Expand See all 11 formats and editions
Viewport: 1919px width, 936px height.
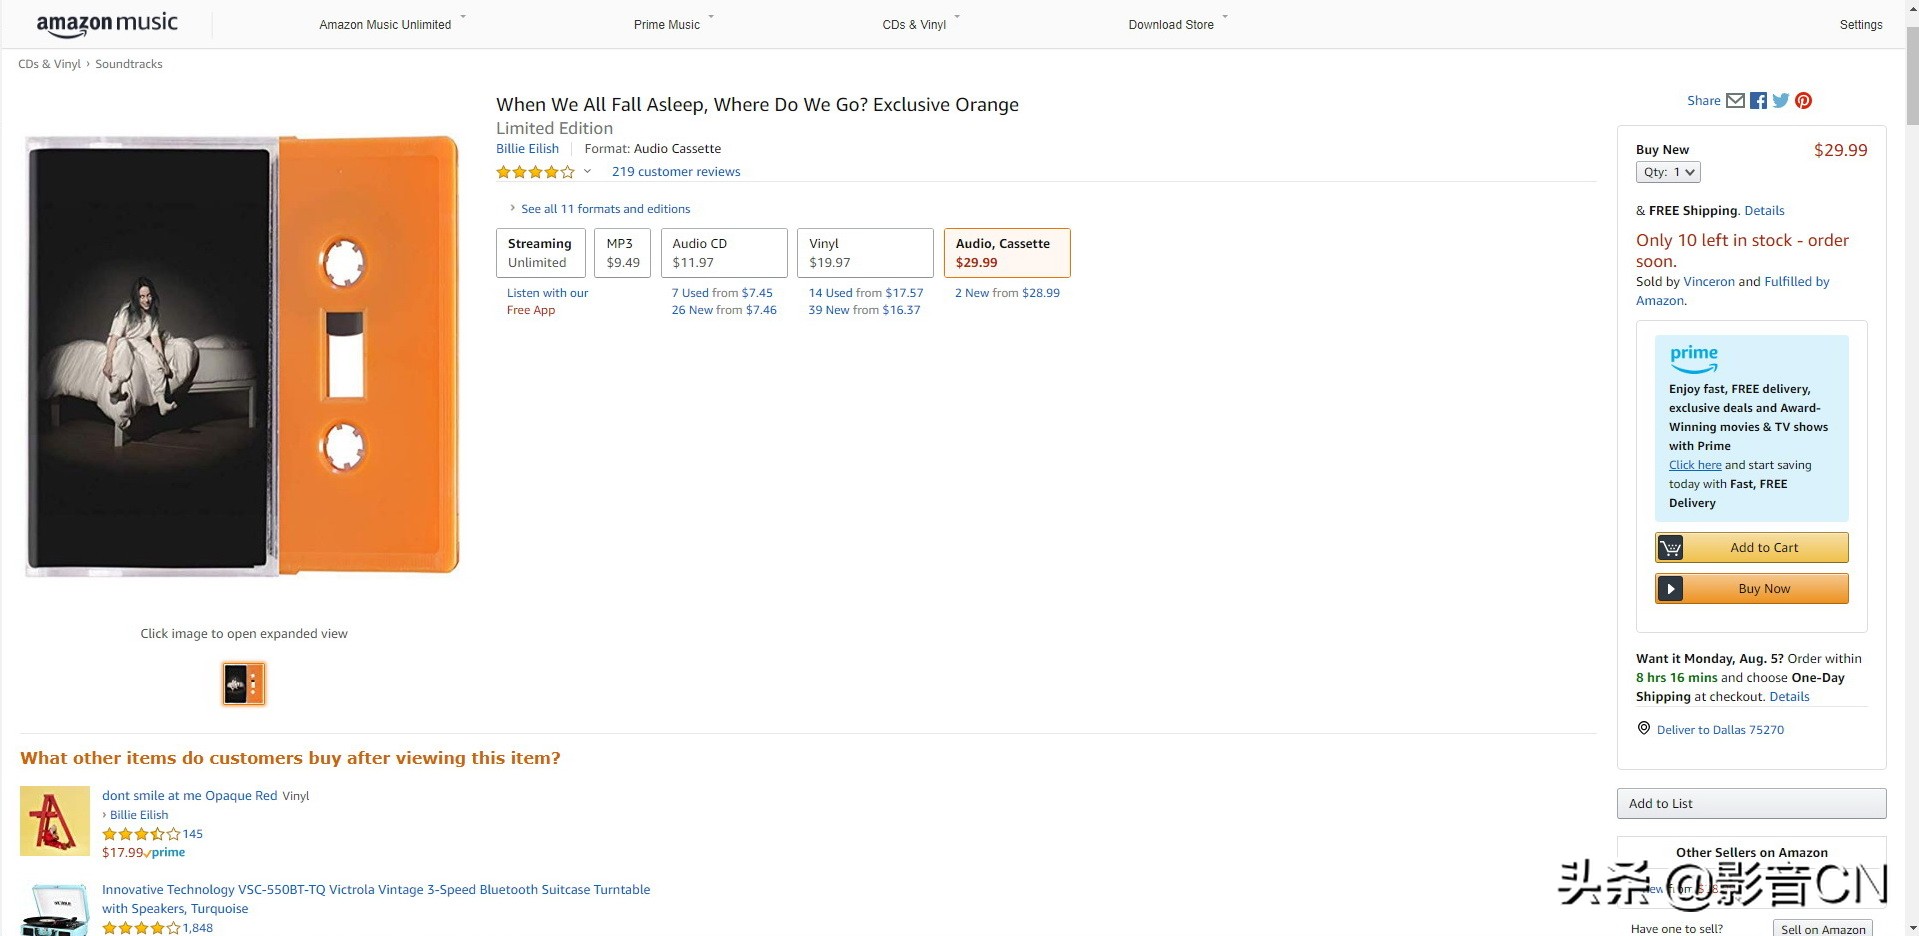[x=604, y=209]
